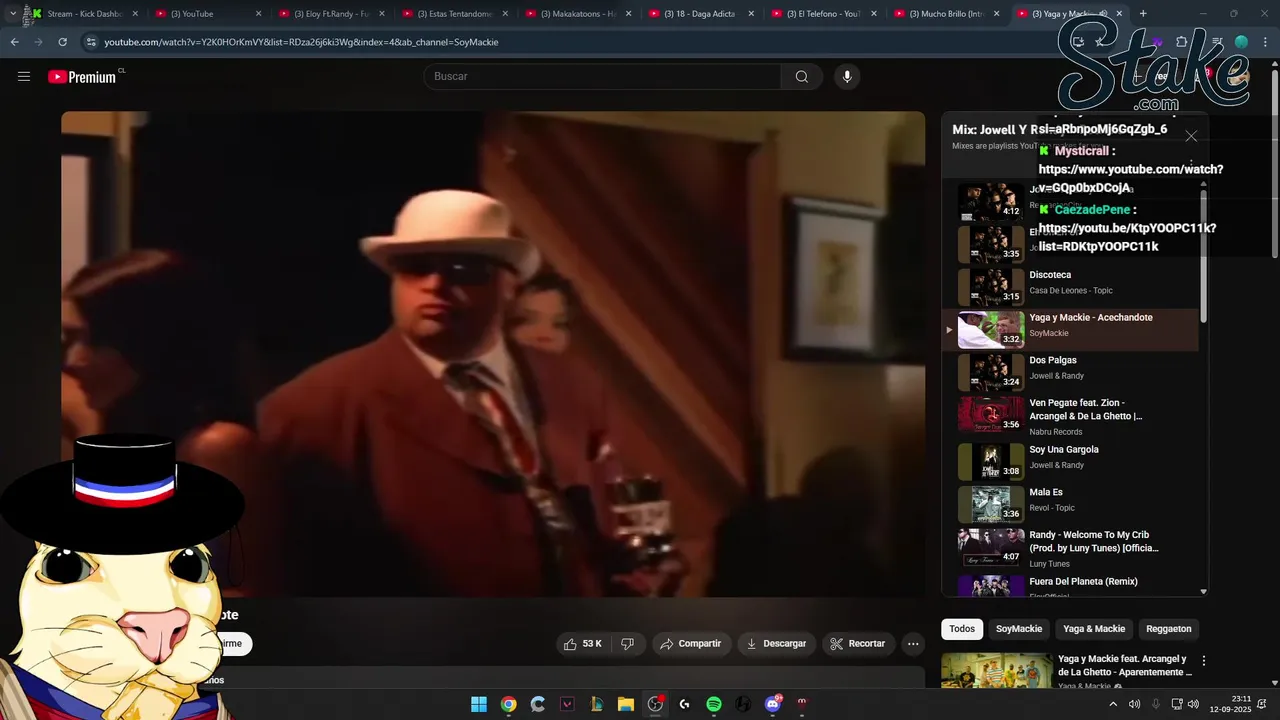The image size is (1280, 720).
Task: Select the SoyMackie filter chip
Action: [1019, 629]
